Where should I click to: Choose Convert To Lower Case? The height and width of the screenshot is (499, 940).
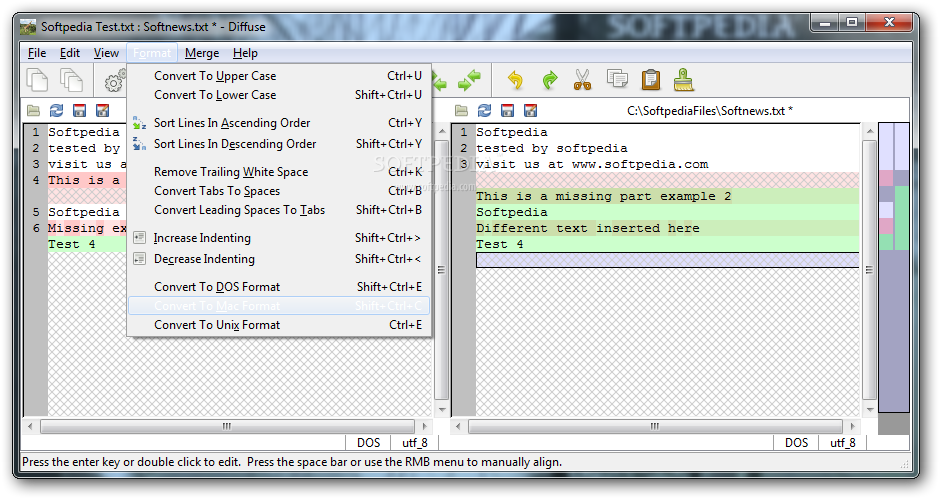[279, 95]
